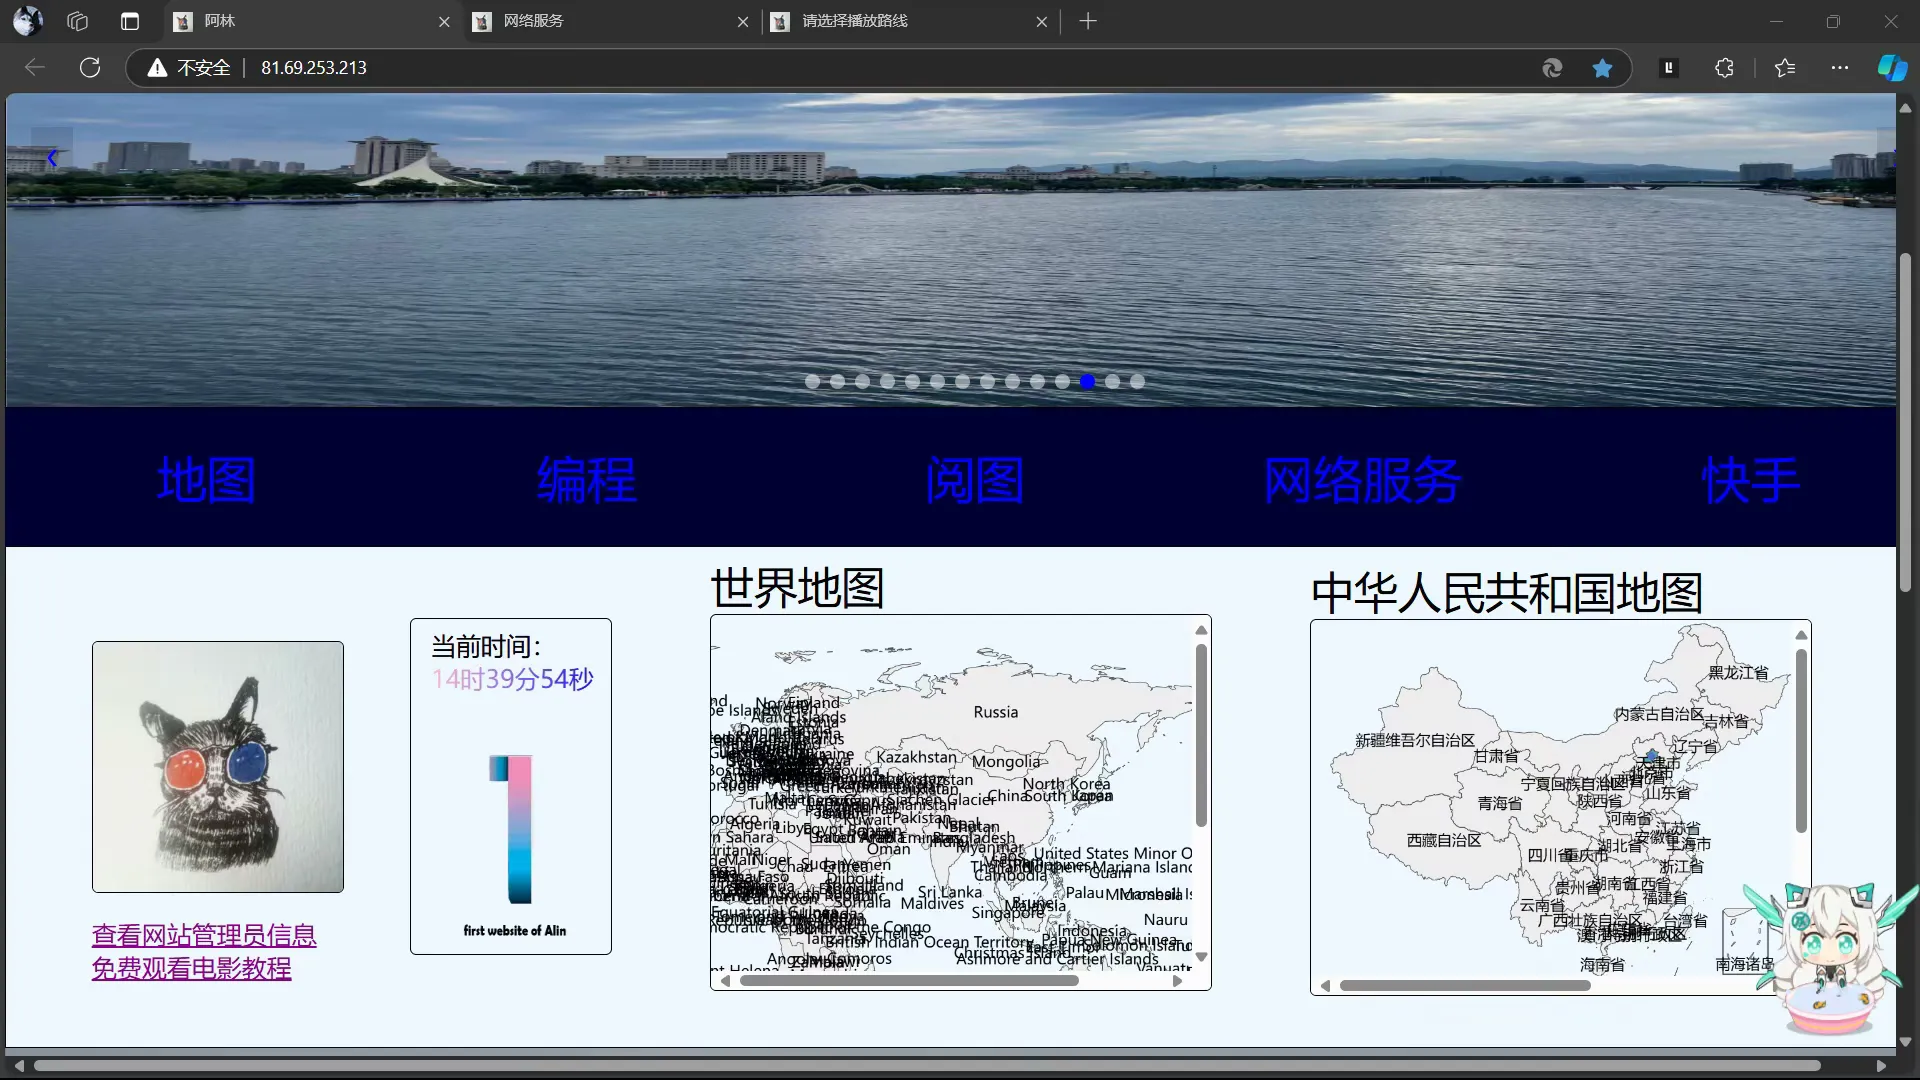Open browser settings three-dots menu
This screenshot has width=1920, height=1080.
[1839, 68]
